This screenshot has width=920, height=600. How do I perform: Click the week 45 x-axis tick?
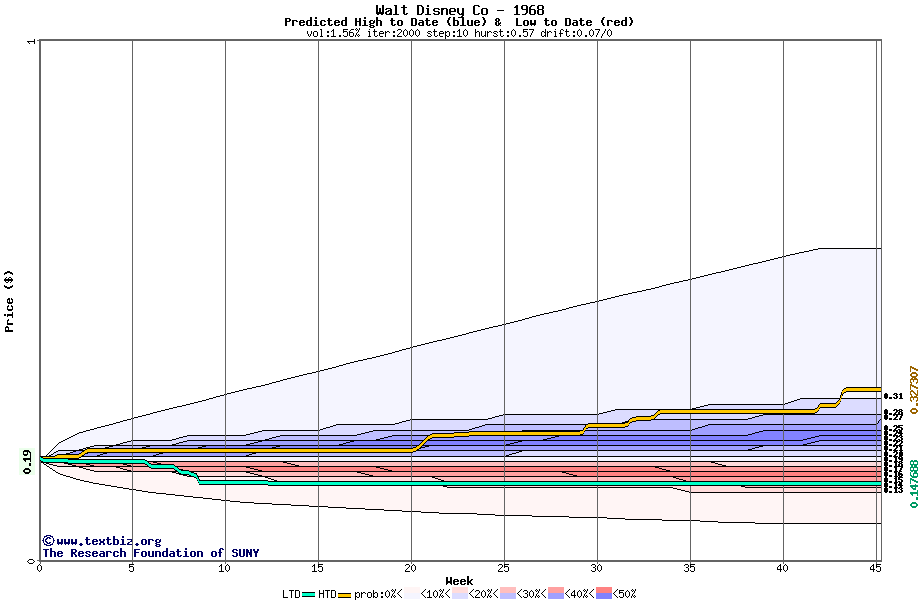875,568
